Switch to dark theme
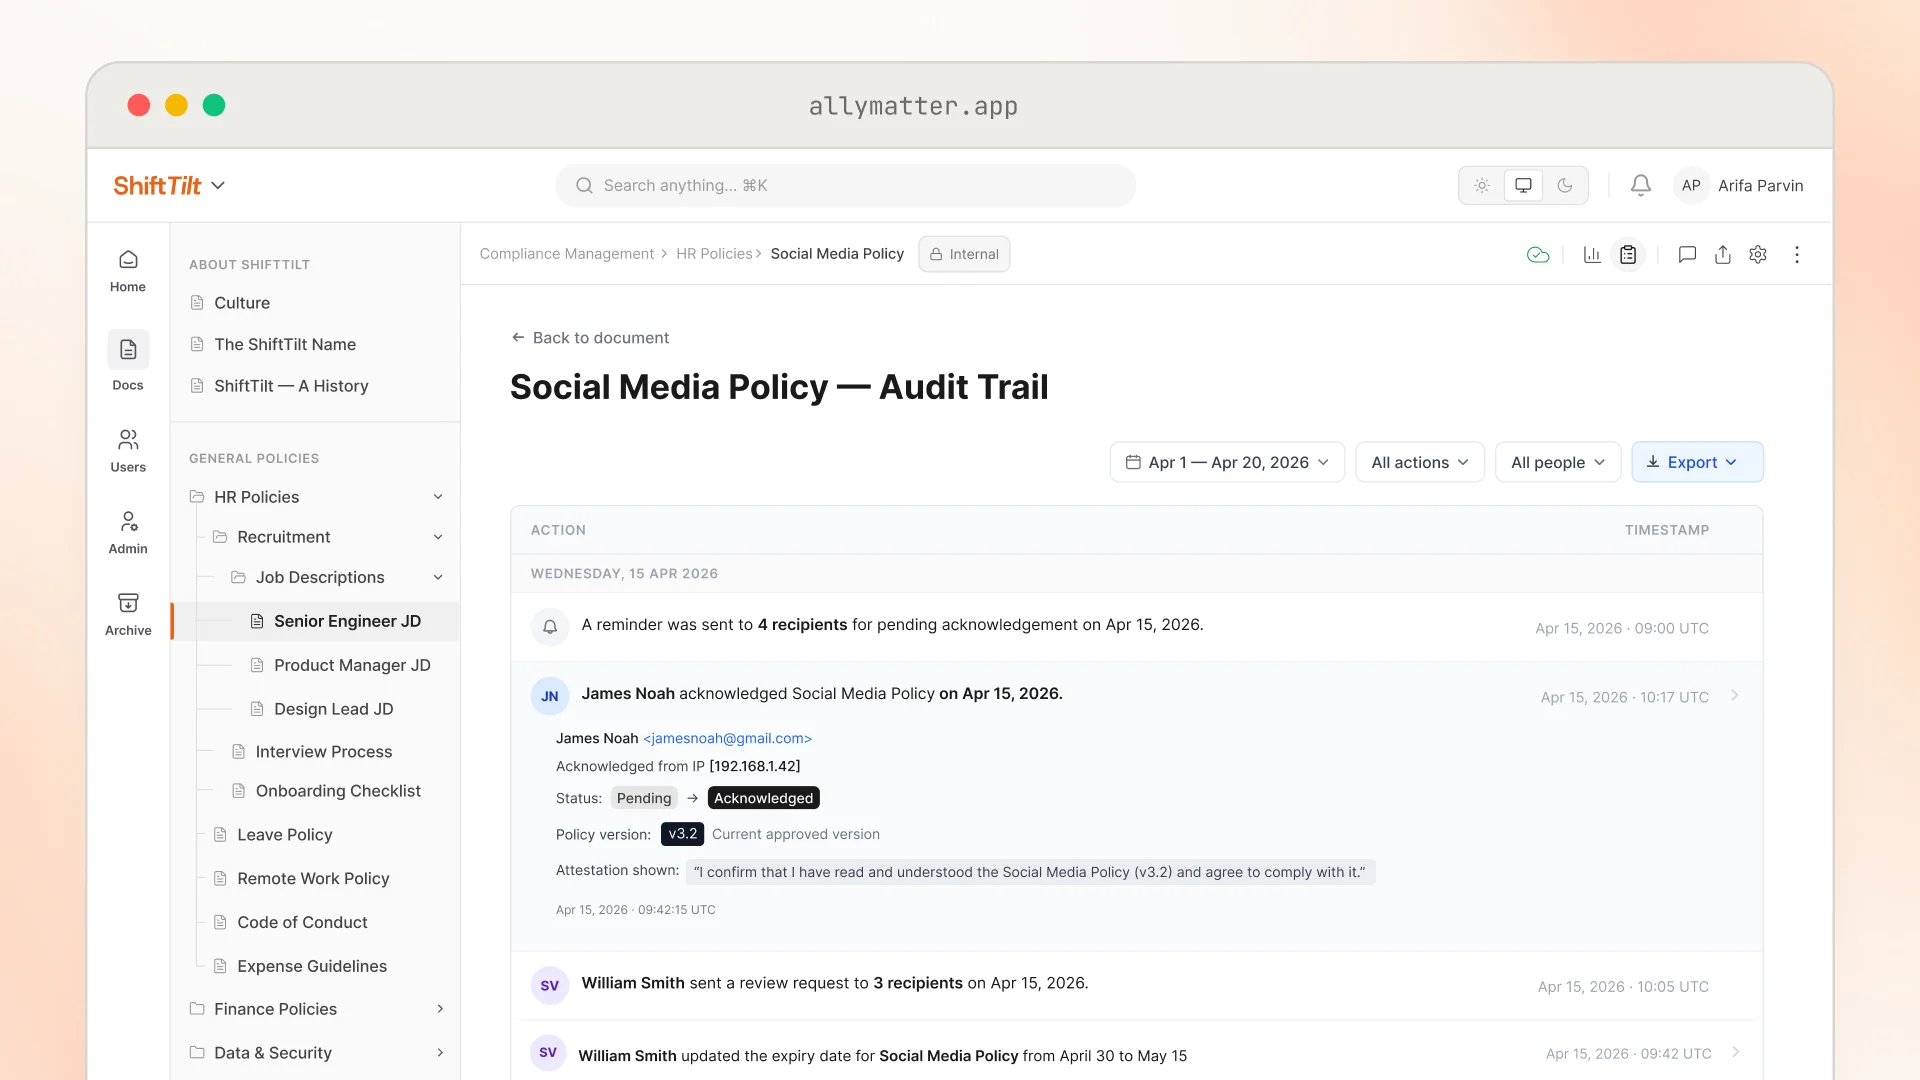The height and width of the screenshot is (1080, 1920). pyautogui.click(x=1565, y=185)
